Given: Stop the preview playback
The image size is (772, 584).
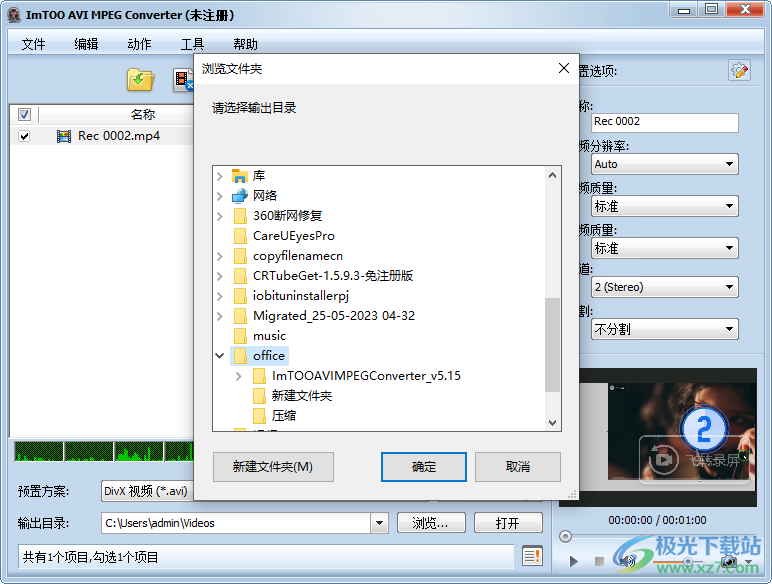Looking at the screenshot, I should click(599, 561).
